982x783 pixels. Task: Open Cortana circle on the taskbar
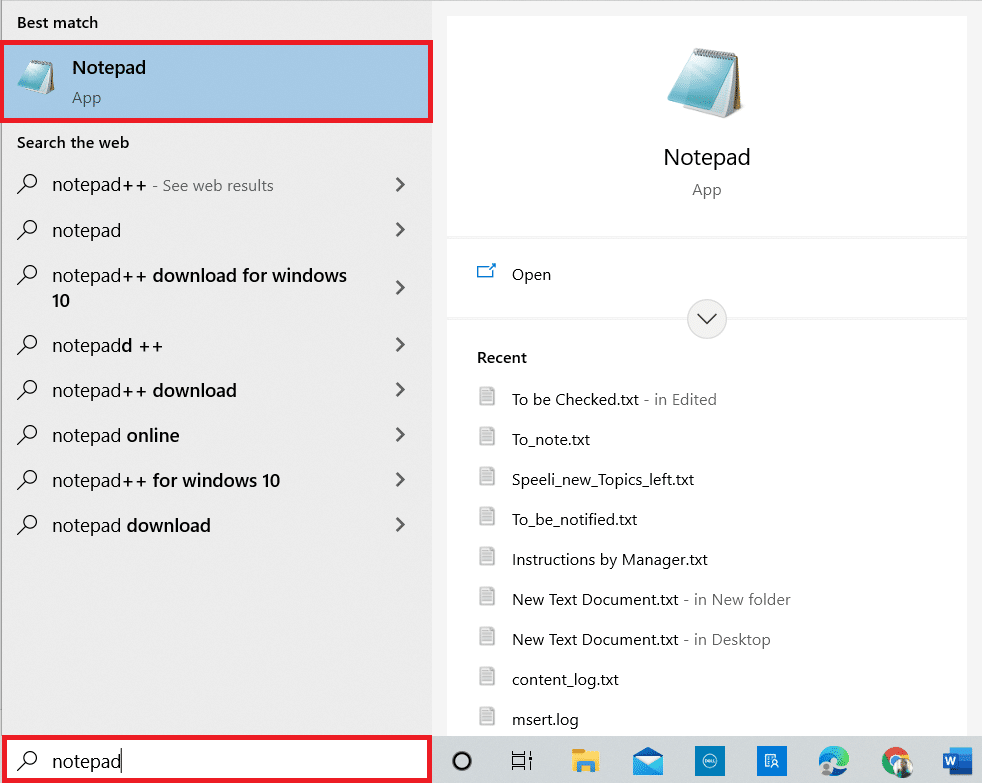click(x=462, y=761)
